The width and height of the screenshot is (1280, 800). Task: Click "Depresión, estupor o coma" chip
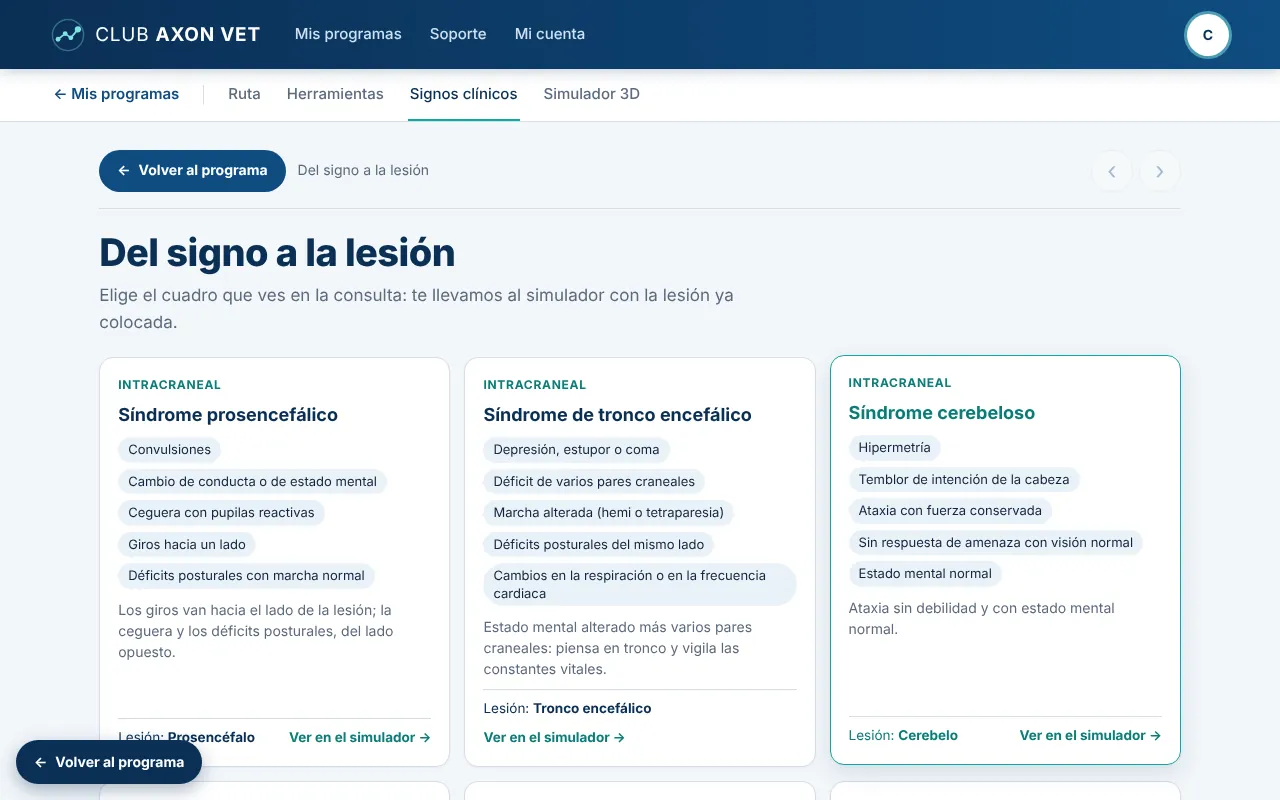pyautogui.click(x=577, y=450)
